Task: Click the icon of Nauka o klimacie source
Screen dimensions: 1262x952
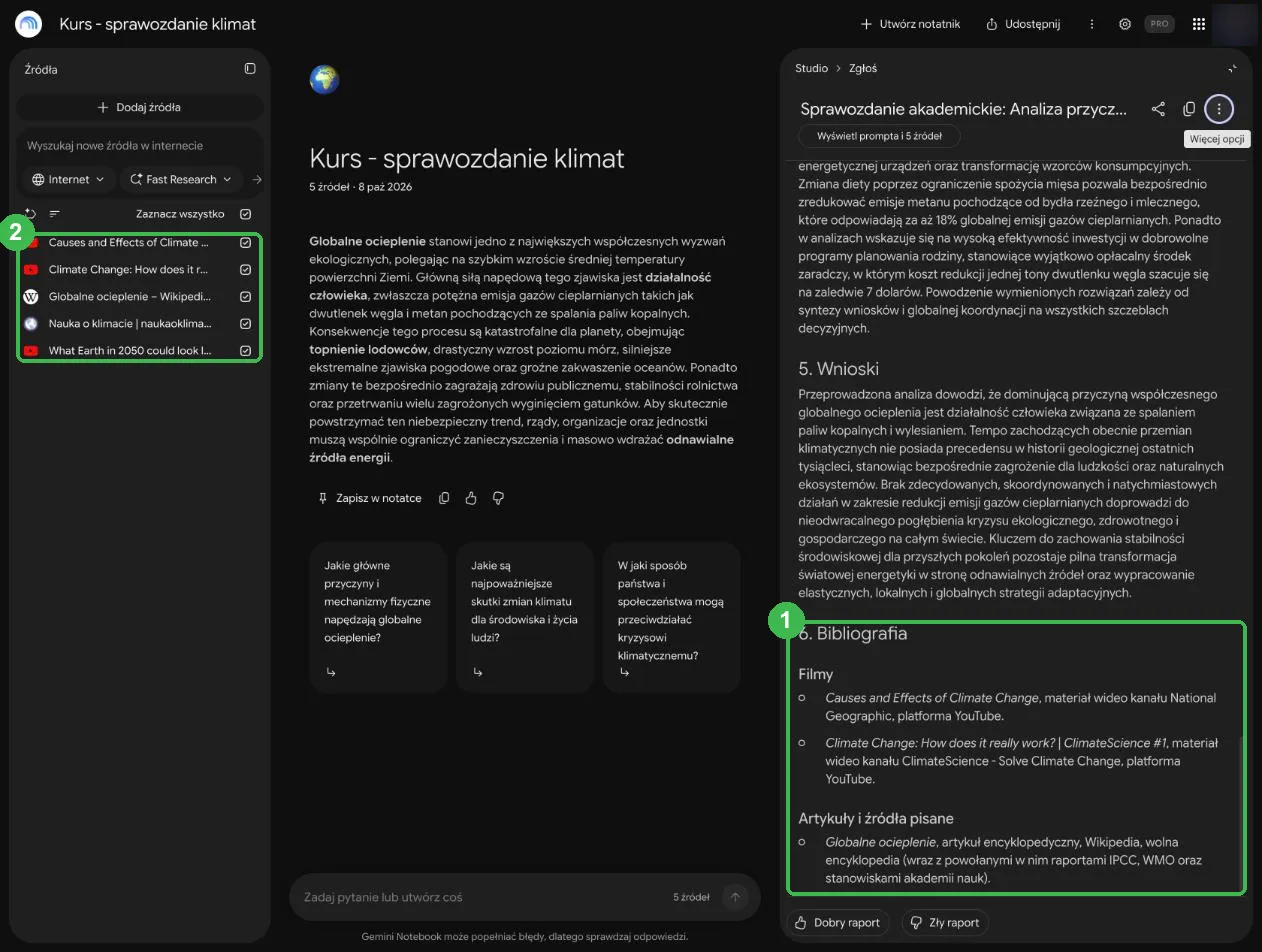Action: pos(31,324)
